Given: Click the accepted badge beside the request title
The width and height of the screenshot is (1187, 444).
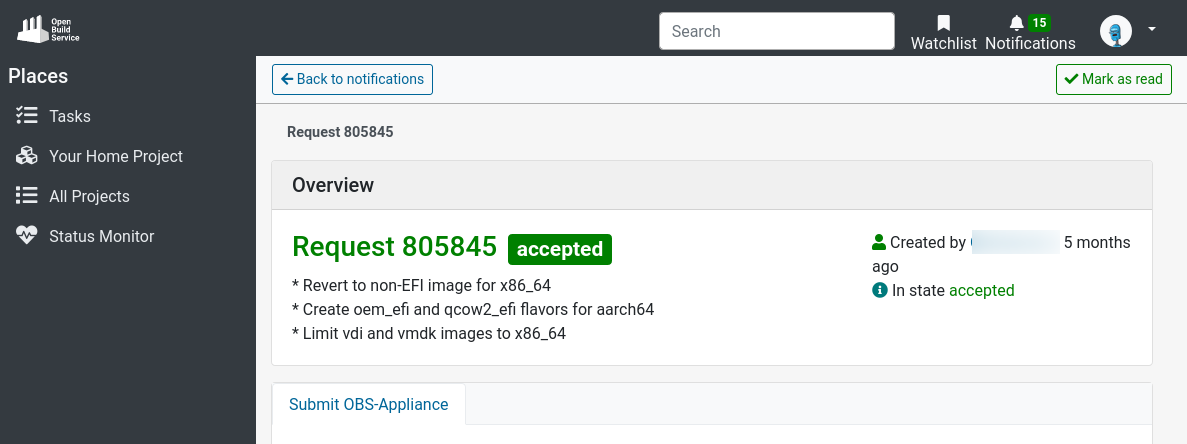Looking at the screenshot, I should [559, 249].
